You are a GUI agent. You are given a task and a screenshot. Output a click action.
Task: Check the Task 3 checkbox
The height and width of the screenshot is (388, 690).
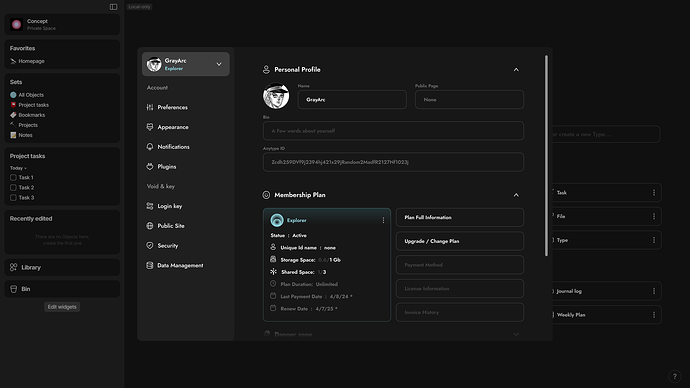(x=13, y=198)
